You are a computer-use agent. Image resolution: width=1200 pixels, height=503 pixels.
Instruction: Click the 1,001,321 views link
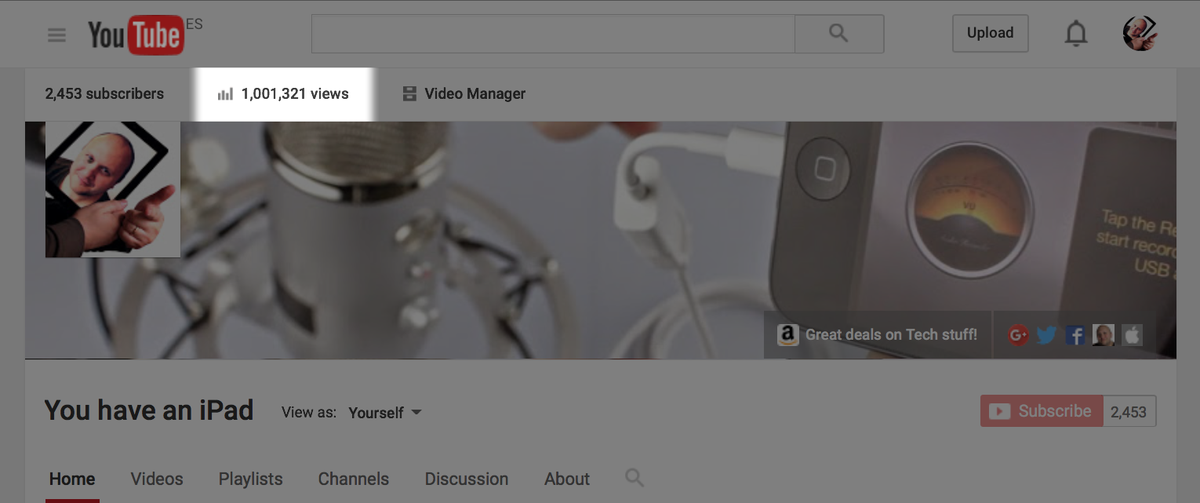pyautogui.click(x=294, y=93)
